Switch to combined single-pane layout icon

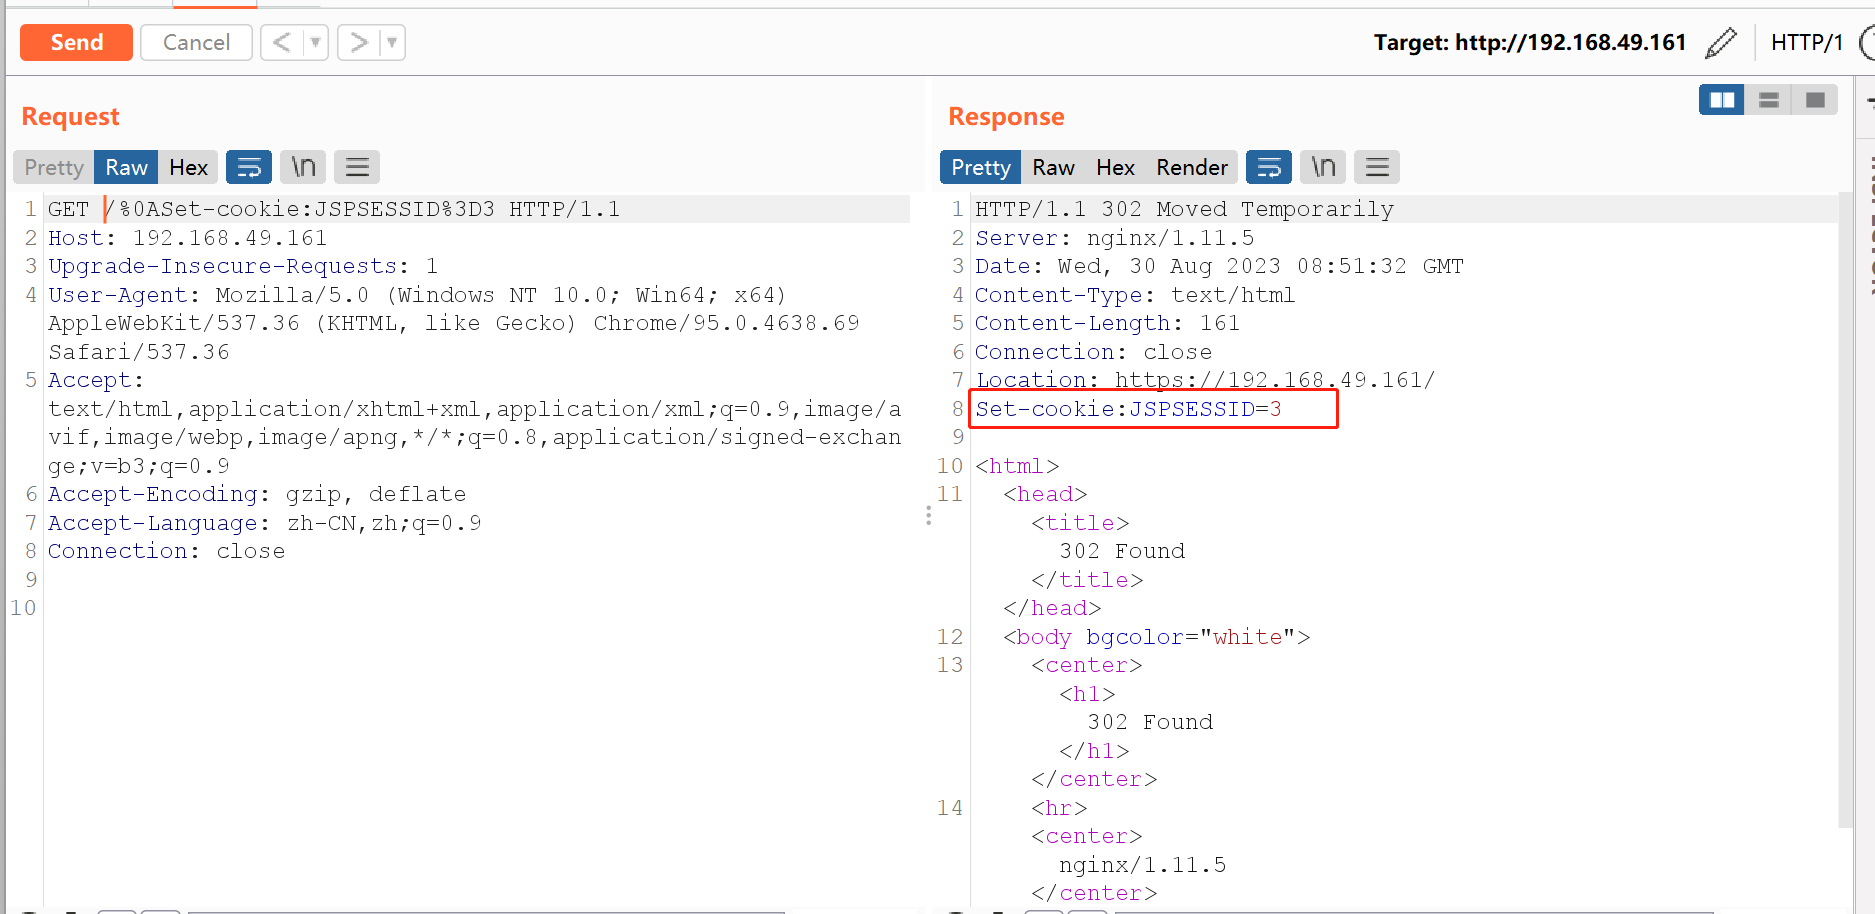coord(1815,100)
